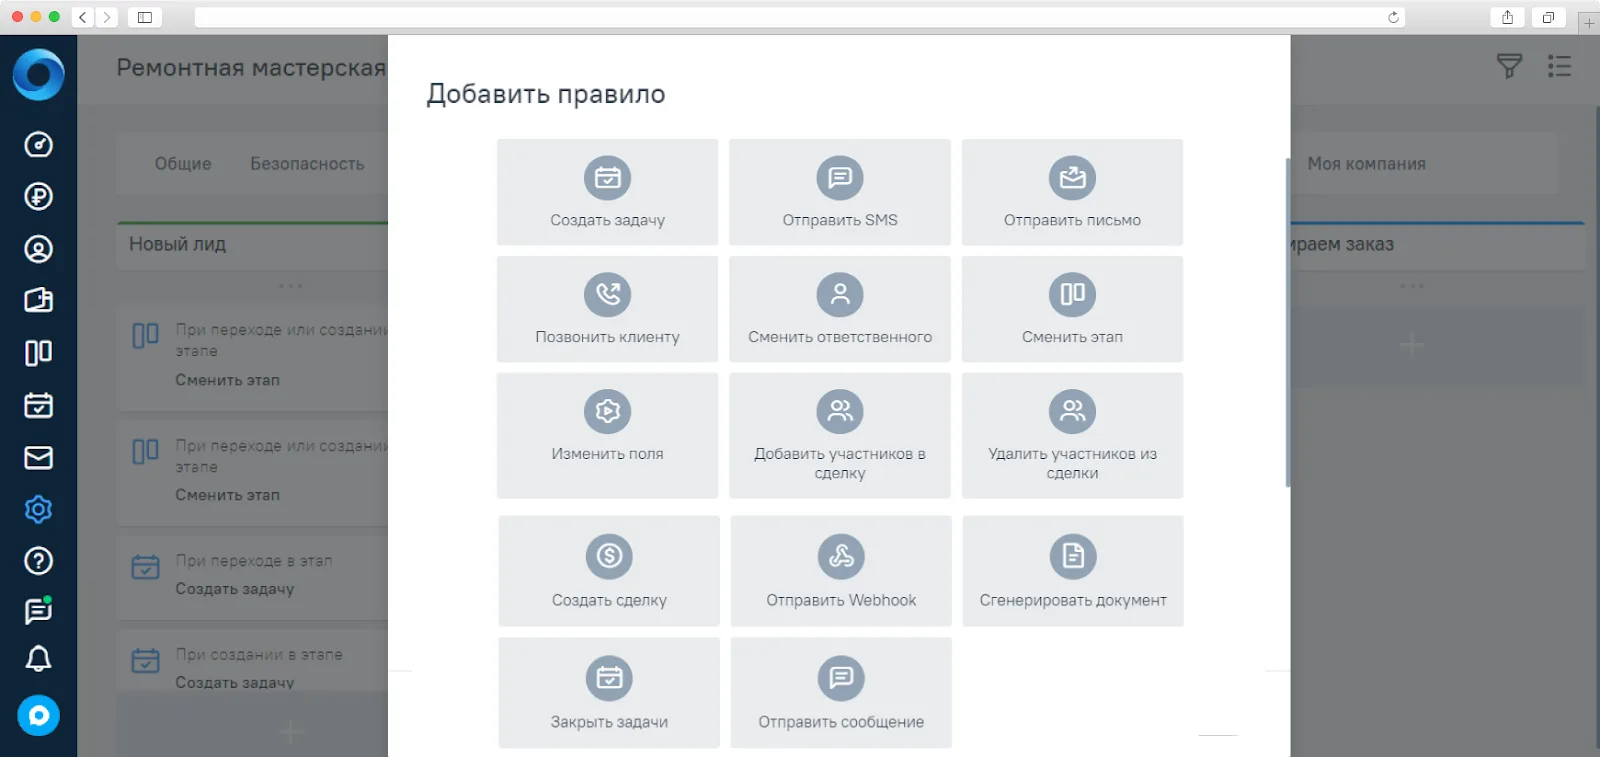Click the dialog's vertical scrollbar
The width and height of the screenshot is (1600, 757).
coord(1287,322)
